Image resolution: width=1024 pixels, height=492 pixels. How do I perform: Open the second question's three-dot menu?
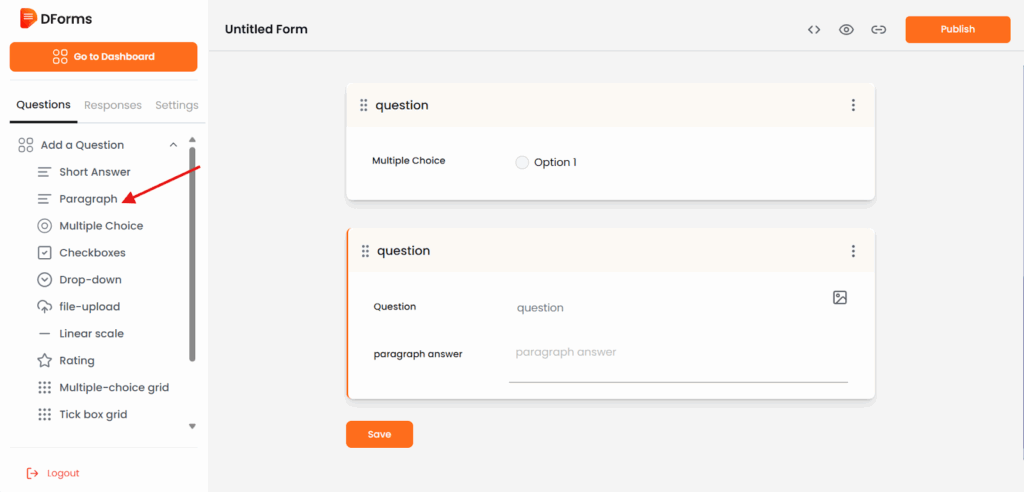pos(853,251)
